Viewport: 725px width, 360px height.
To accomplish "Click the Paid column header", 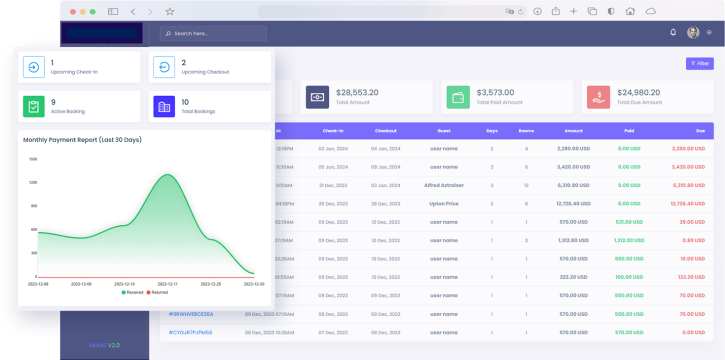I will pyautogui.click(x=629, y=131).
